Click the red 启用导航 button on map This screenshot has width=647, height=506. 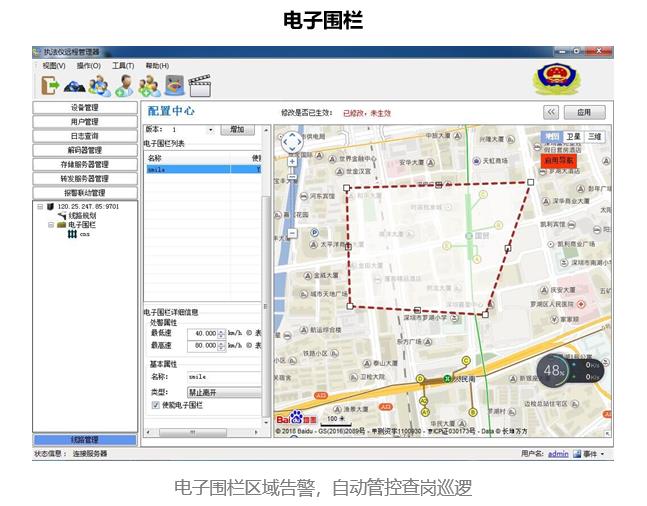click(556, 159)
